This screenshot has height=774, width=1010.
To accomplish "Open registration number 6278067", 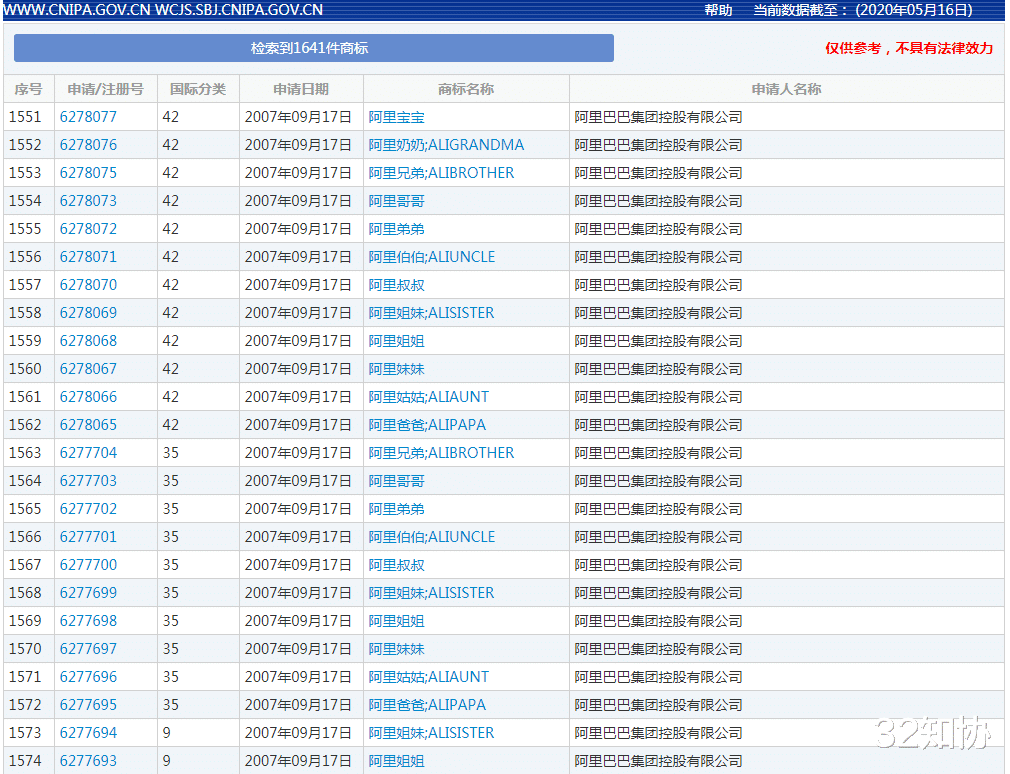I will click(88, 369).
